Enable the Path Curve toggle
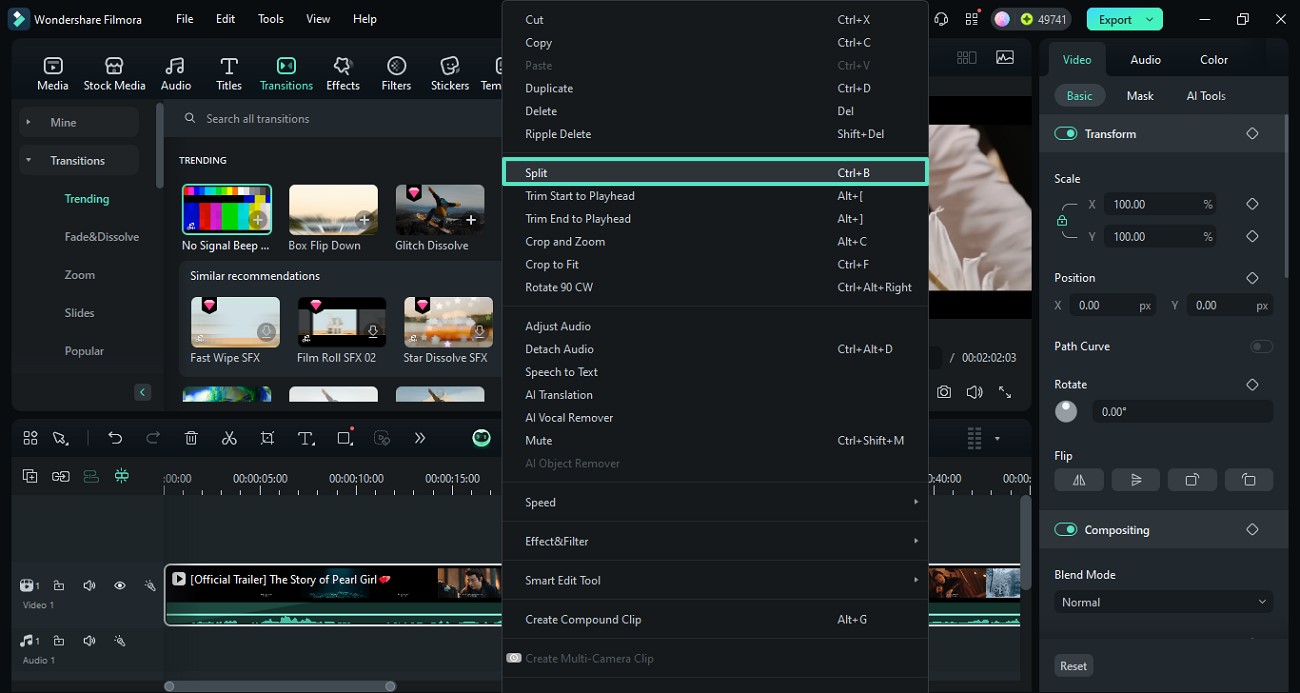Screen dimensions: 1300x693 [1262, 346]
